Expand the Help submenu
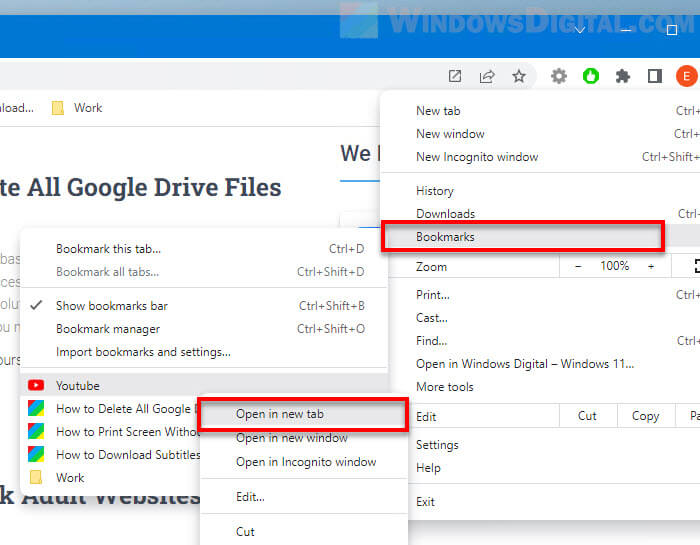The image size is (700, 545). (554, 468)
